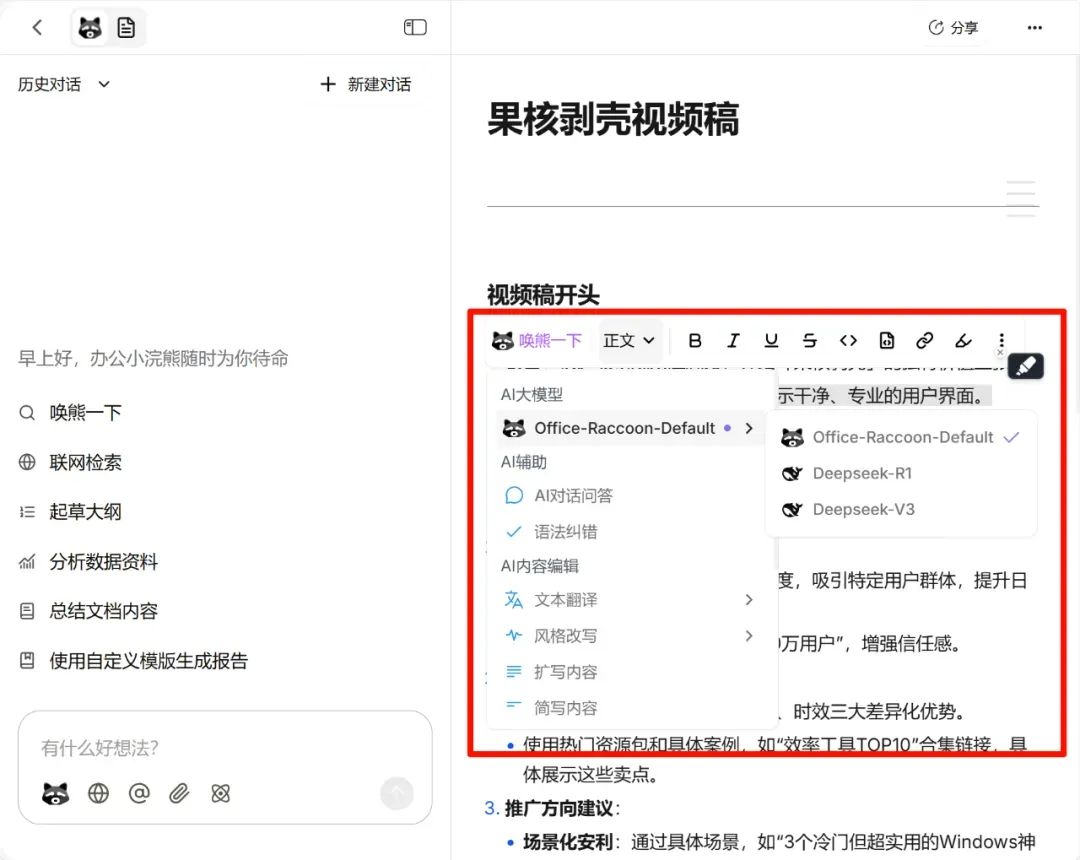This screenshot has height=860, width=1080.
Task: Focus the 有什么好想法? chat input
Action: point(225,748)
